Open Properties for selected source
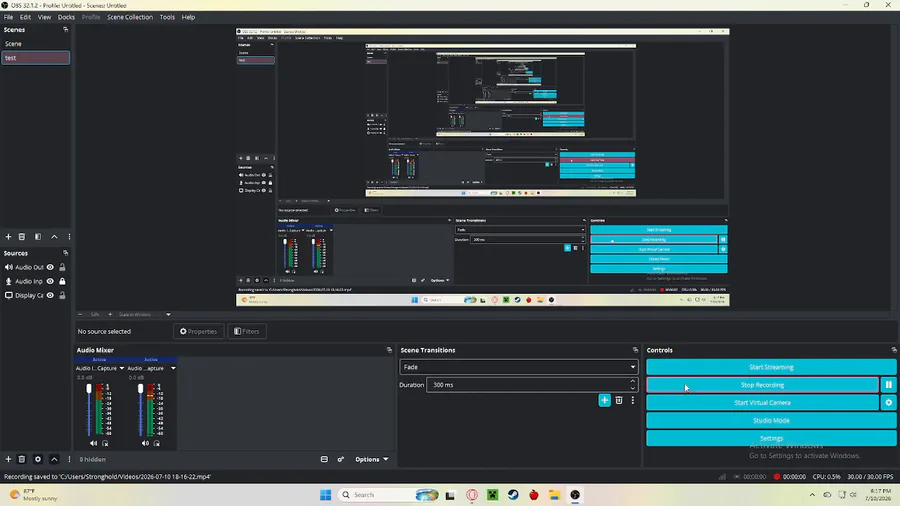The image size is (900, 506). pos(199,331)
